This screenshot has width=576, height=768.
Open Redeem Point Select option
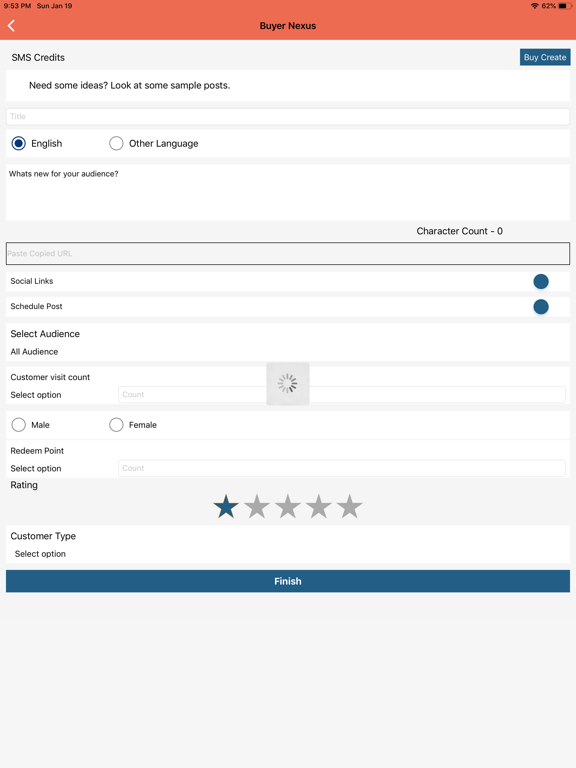(x=36, y=468)
